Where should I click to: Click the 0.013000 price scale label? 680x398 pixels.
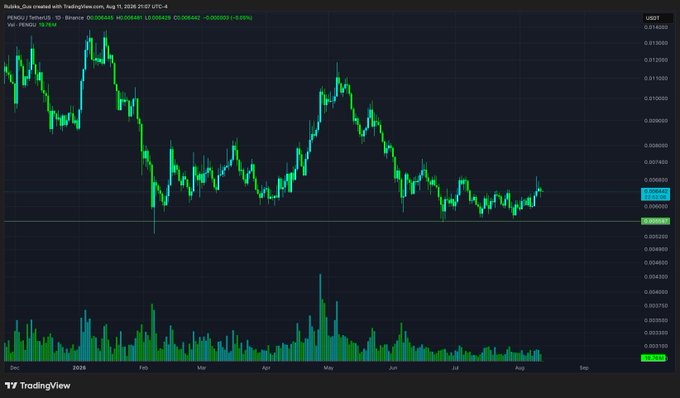[656, 43]
